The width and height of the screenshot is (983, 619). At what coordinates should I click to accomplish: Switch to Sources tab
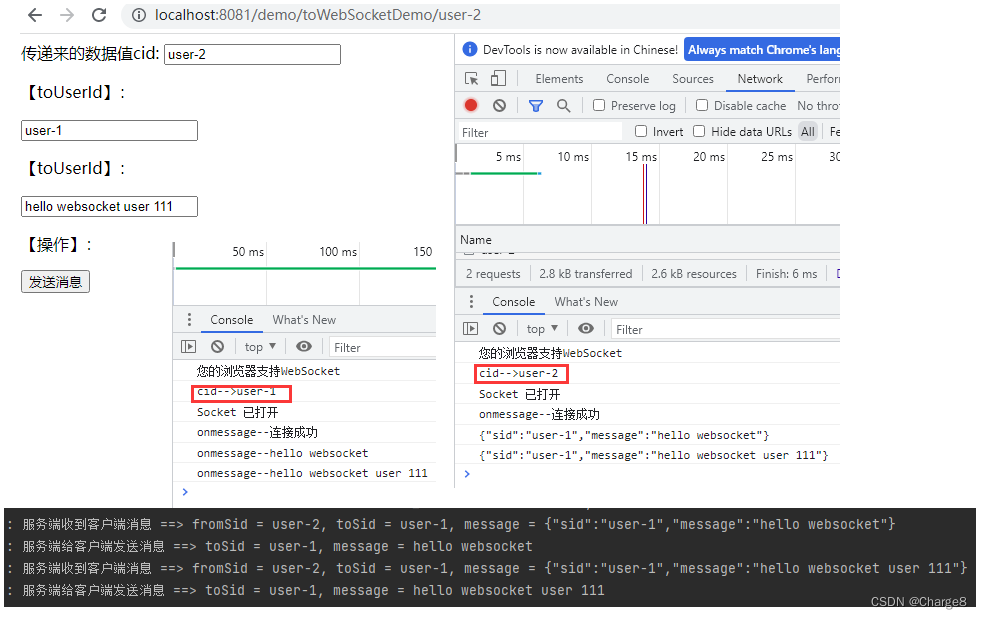[693, 78]
